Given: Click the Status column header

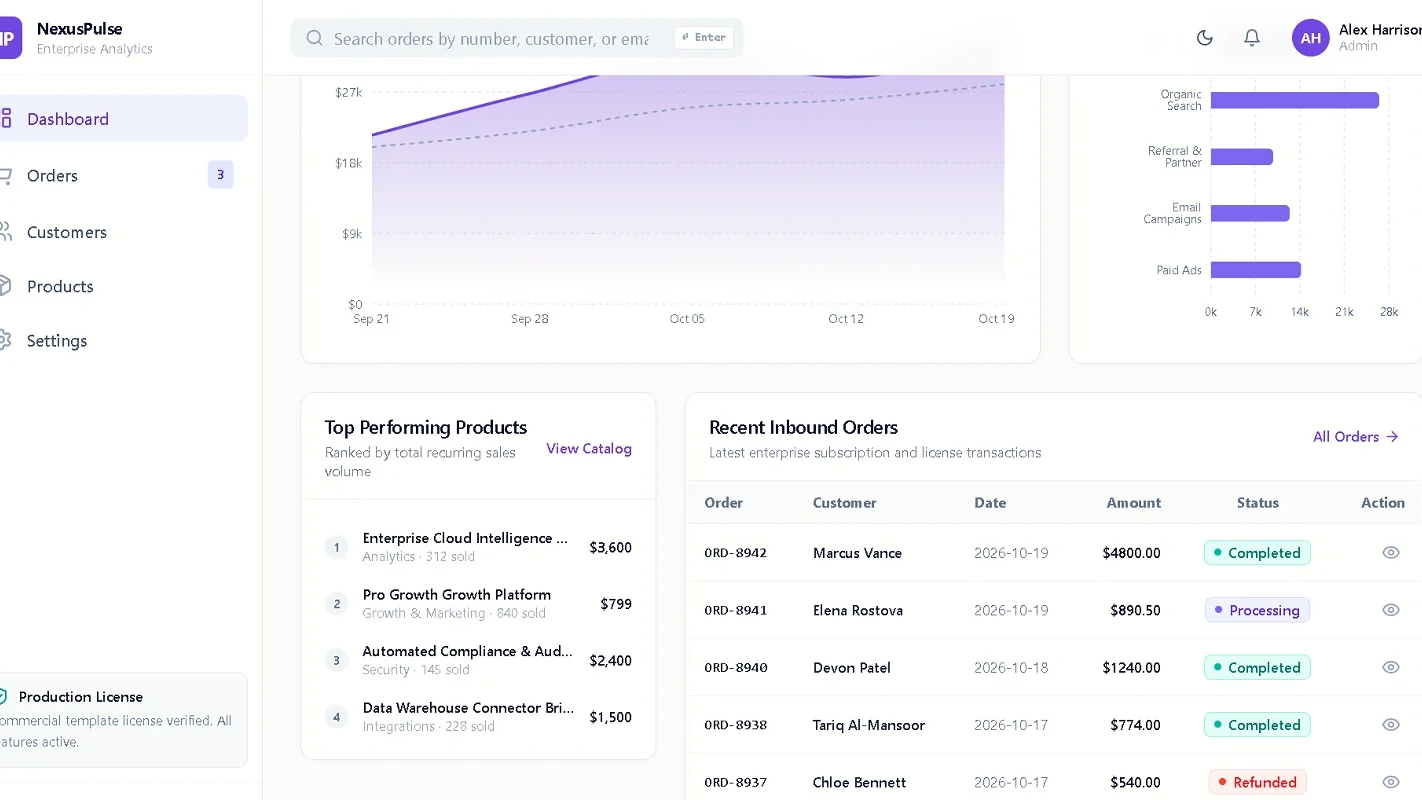Looking at the screenshot, I should (x=1257, y=503).
